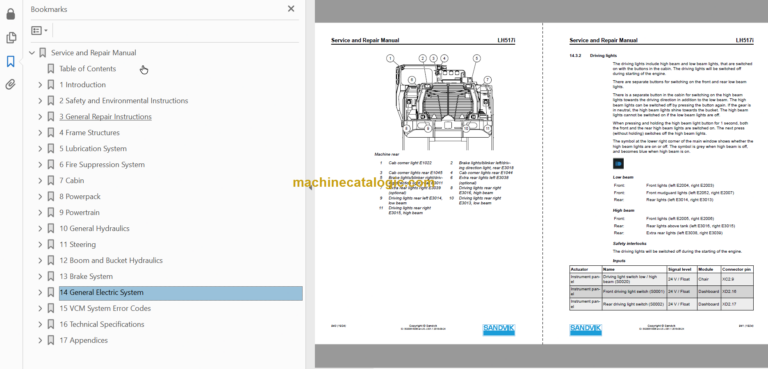768x369 pixels.
Task: Open bookmark 1 Introduction
Action: point(82,85)
